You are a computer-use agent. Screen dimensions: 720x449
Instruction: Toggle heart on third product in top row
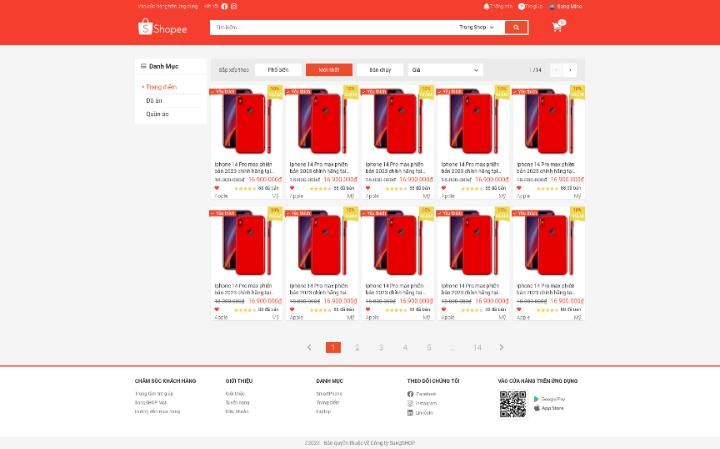click(x=368, y=187)
